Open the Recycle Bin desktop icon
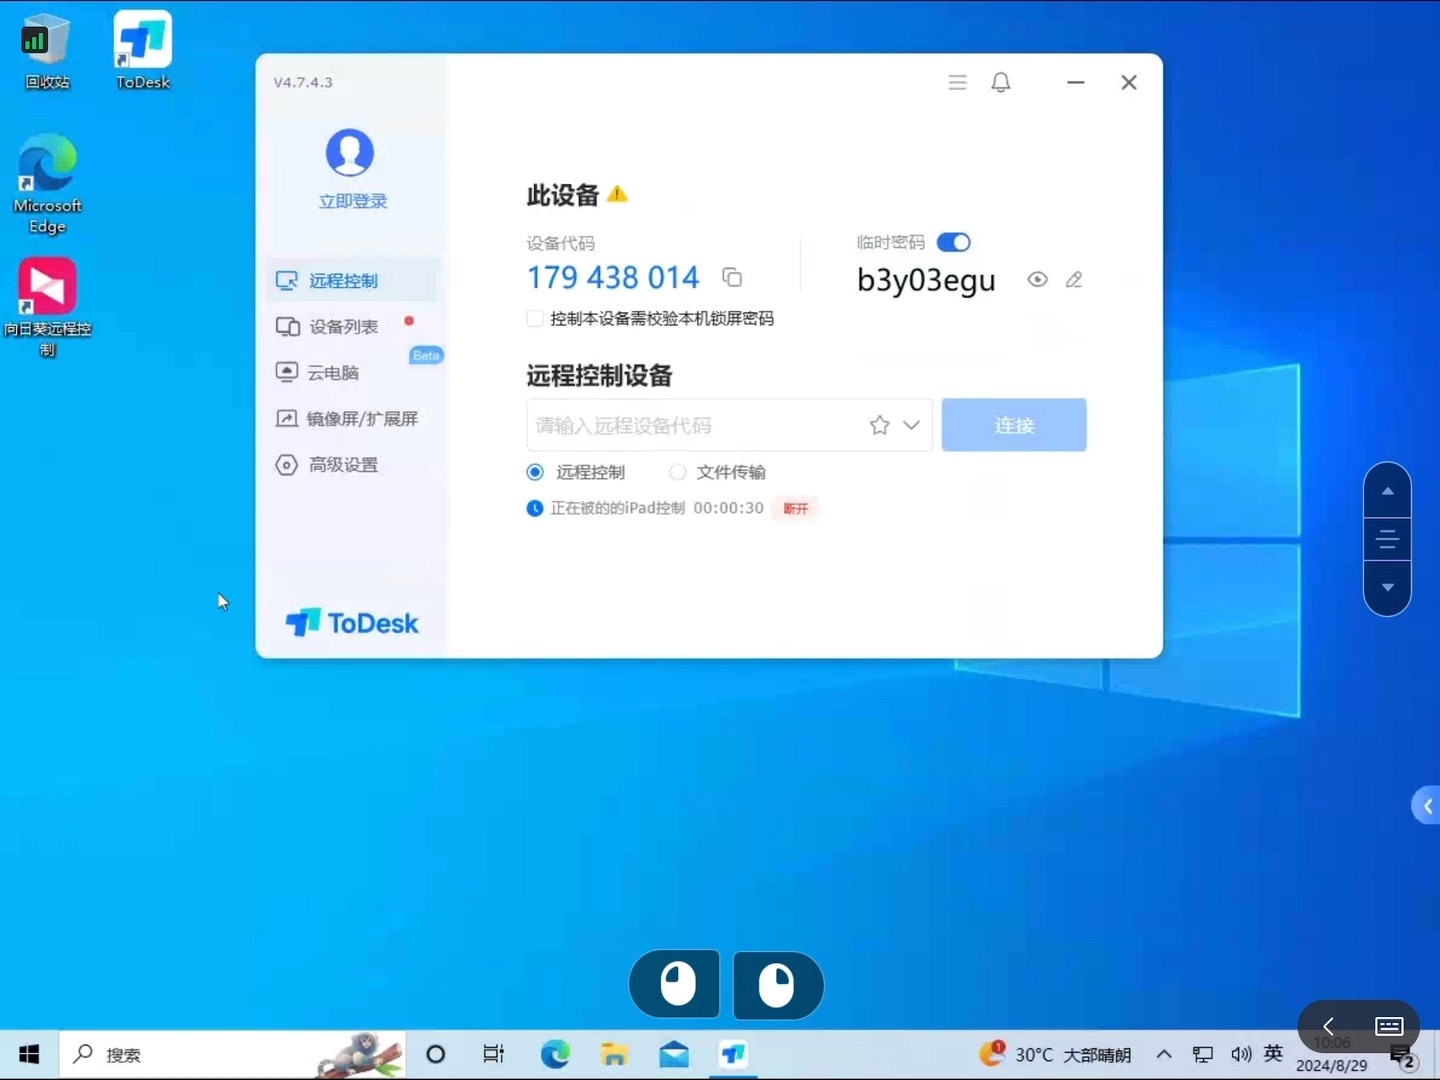This screenshot has width=1440, height=1080. (x=46, y=52)
